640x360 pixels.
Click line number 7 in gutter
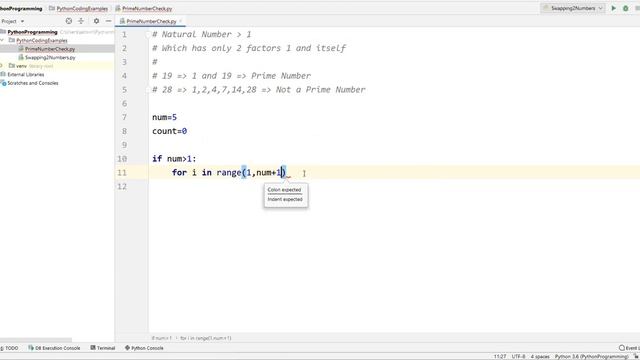click(124, 117)
